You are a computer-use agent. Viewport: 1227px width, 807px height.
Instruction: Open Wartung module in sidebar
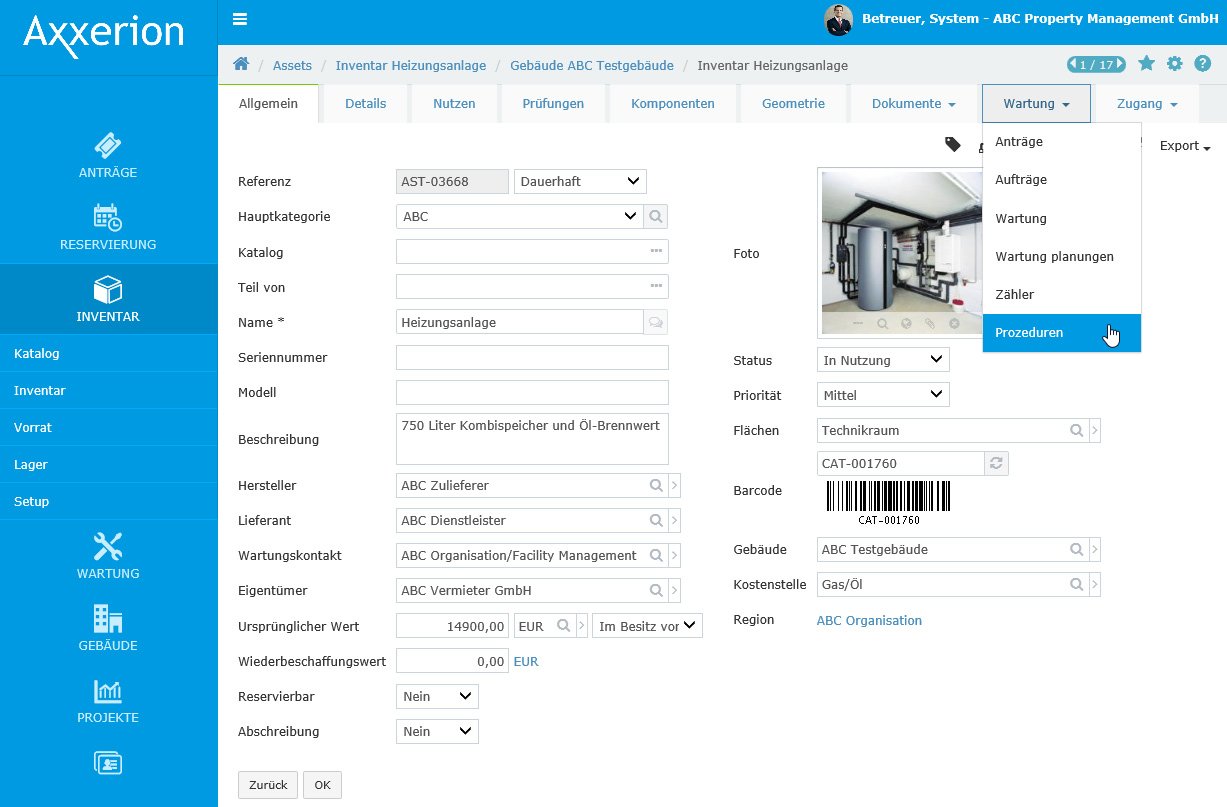[x=108, y=556]
